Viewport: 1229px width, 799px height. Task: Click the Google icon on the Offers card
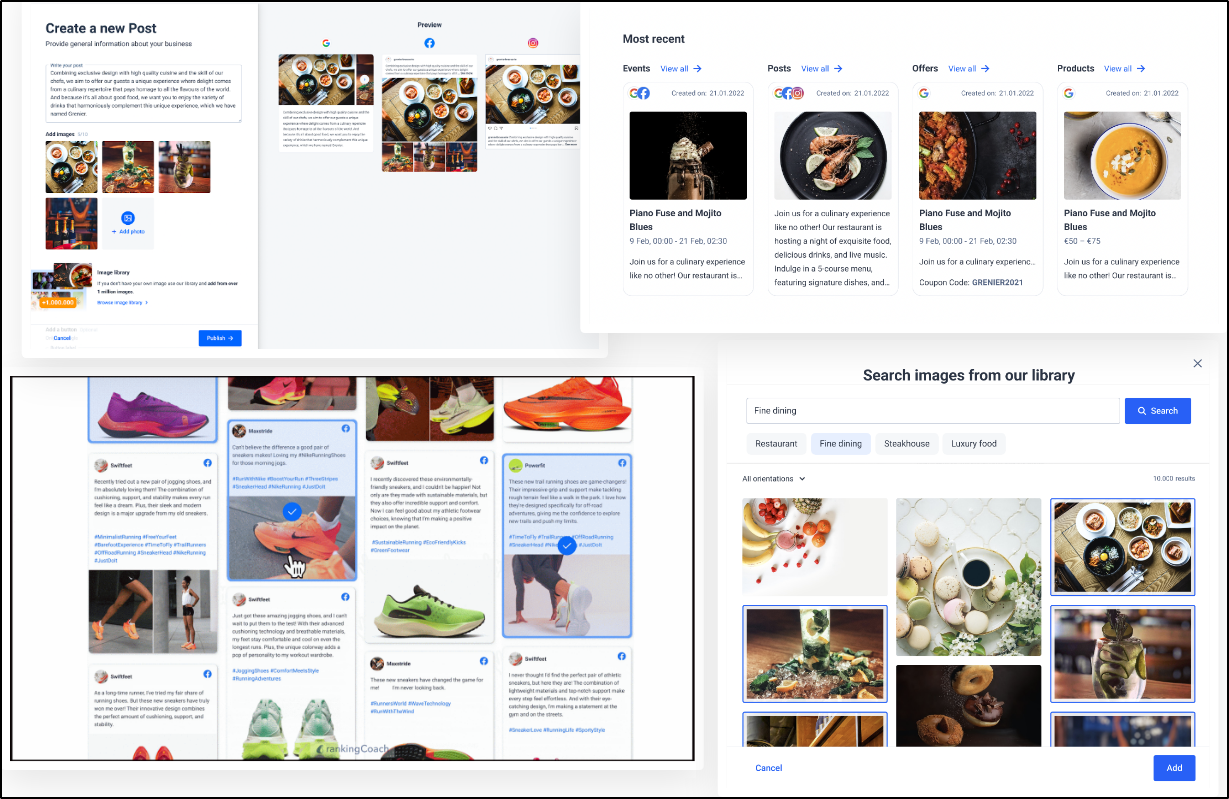pyautogui.click(x=924, y=93)
